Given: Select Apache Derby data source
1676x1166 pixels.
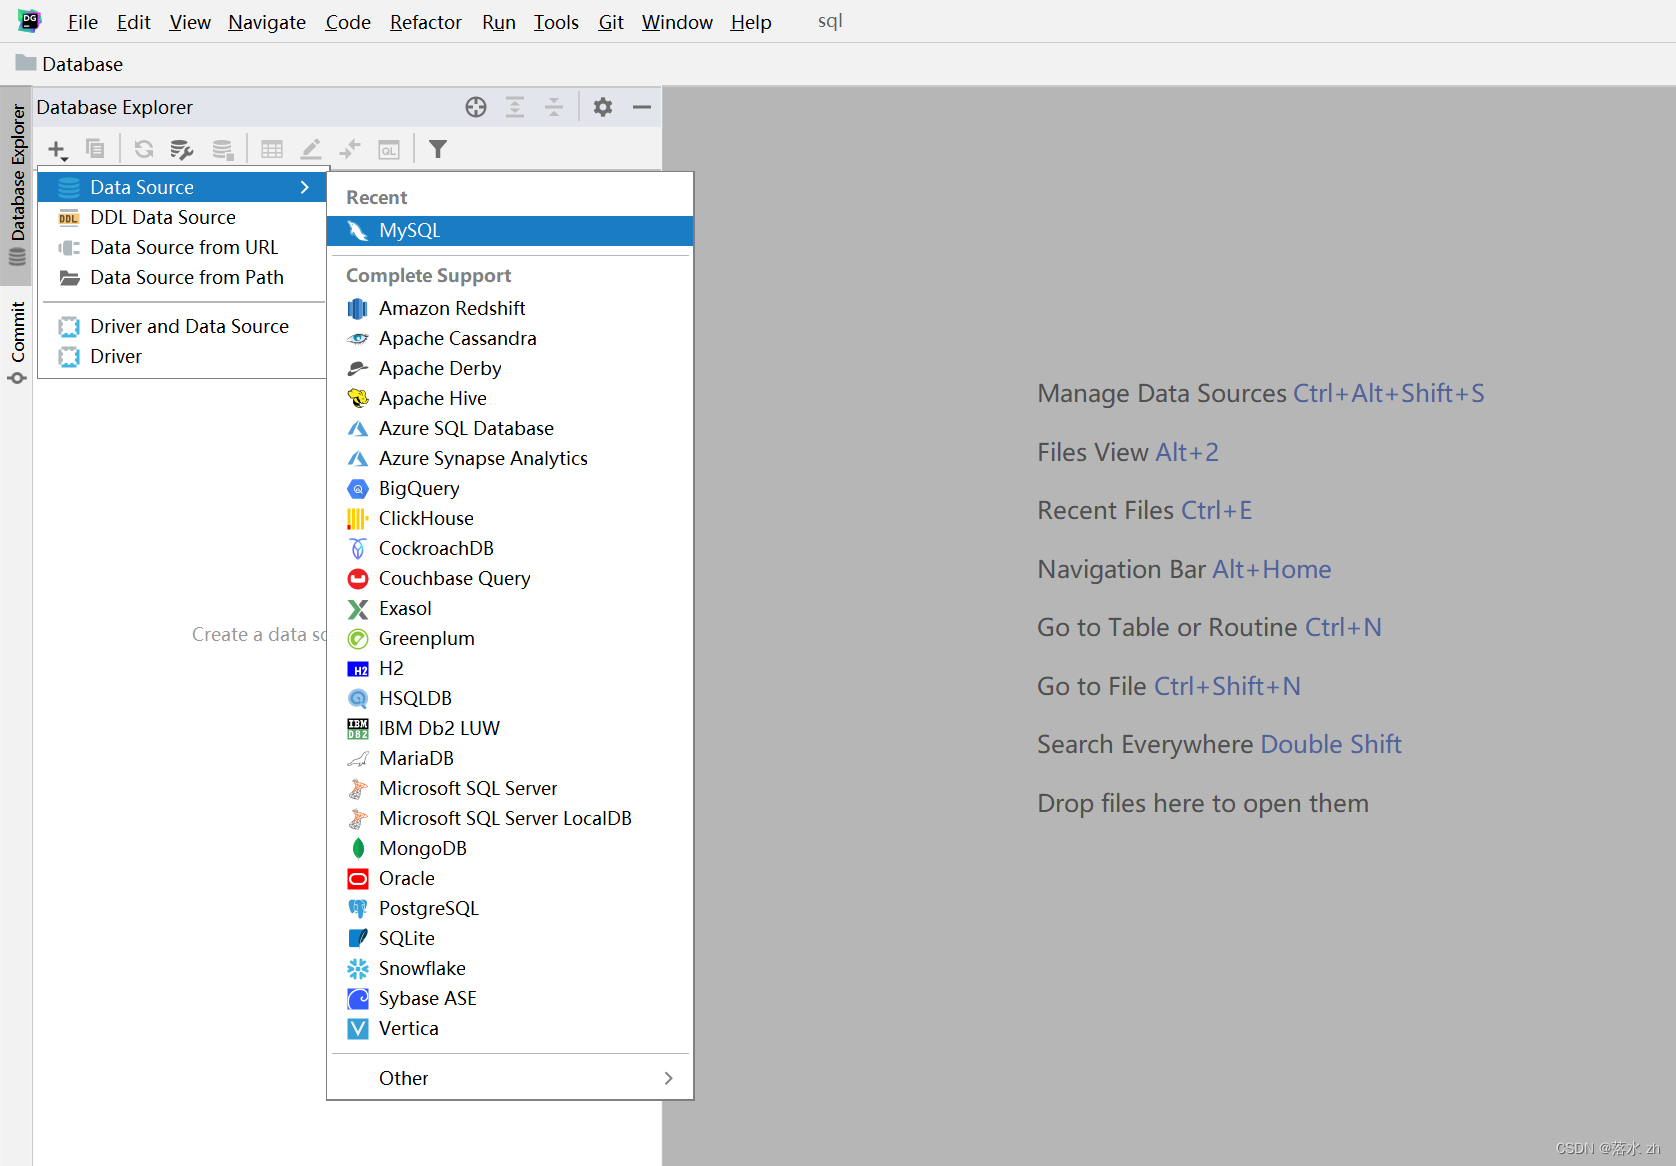Looking at the screenshot, I should [510, 368].
